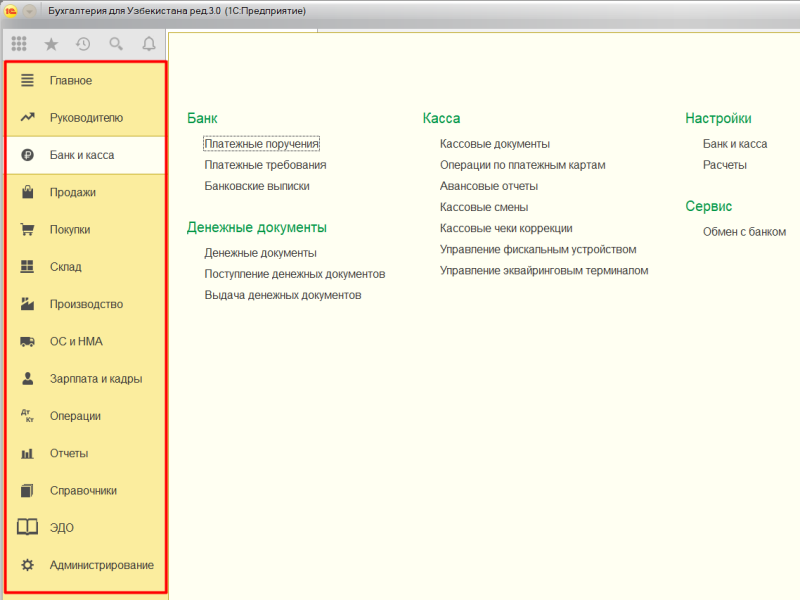The width and height of the screenshot is (800, 600).
Task: Switch to the Главное section
Action: tap(71, 80)
